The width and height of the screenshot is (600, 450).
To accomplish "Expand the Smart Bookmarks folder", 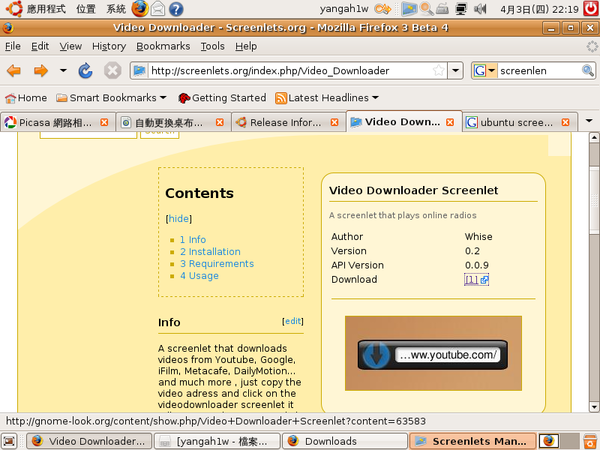I will 111,98.
